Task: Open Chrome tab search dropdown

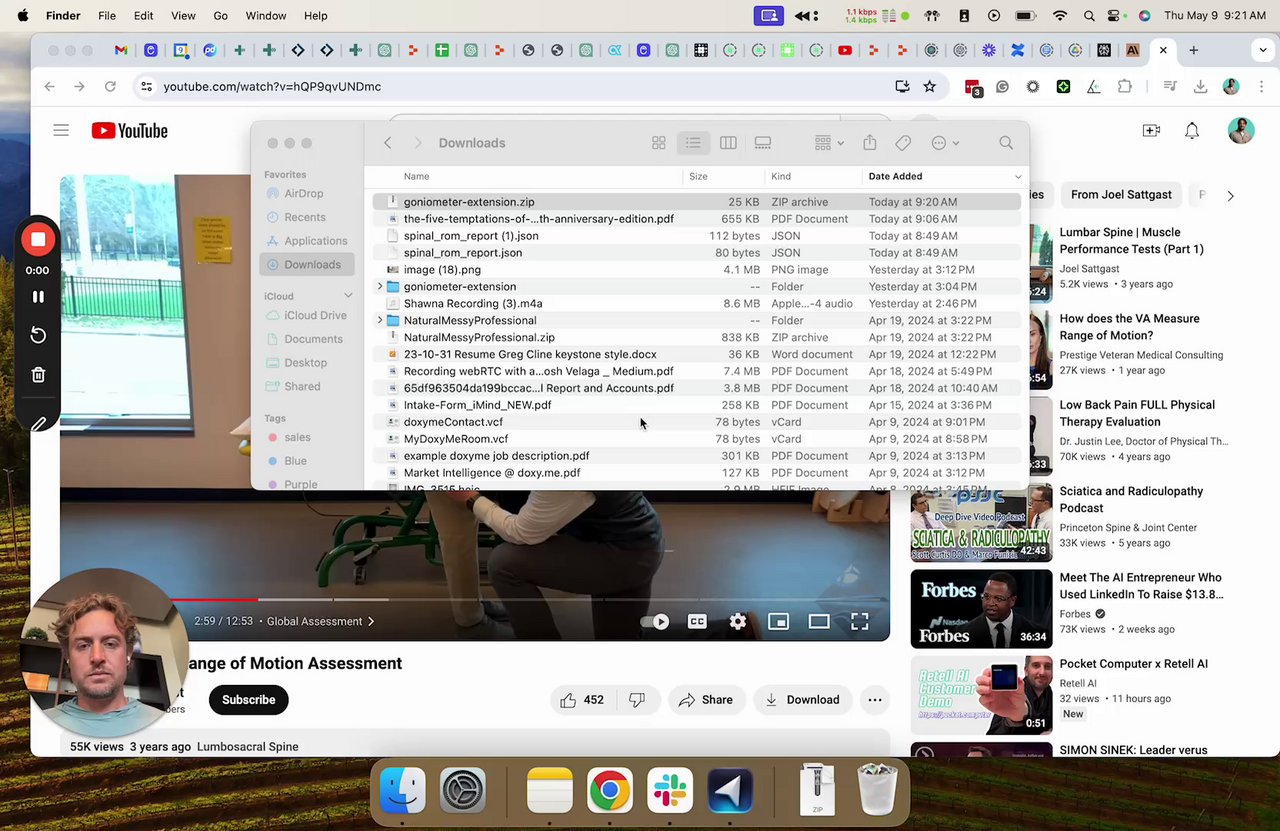Action: (x=1263, y=50)
